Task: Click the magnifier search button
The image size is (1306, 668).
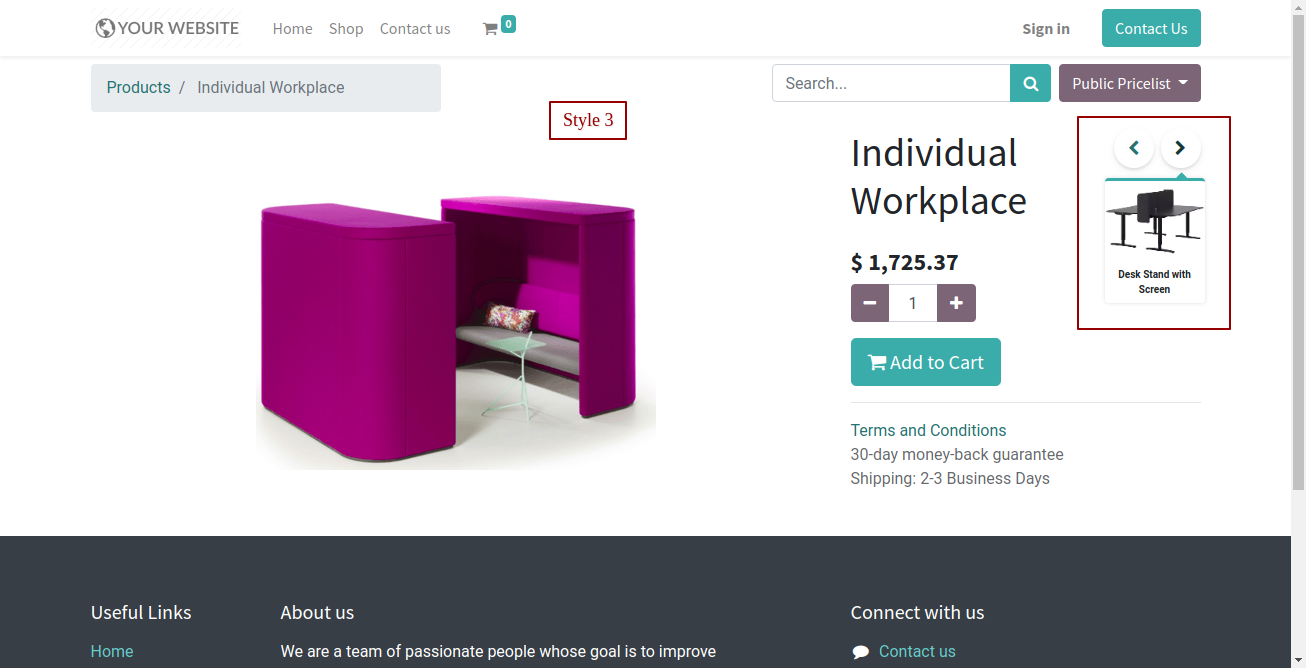Action: (1030, 83)
